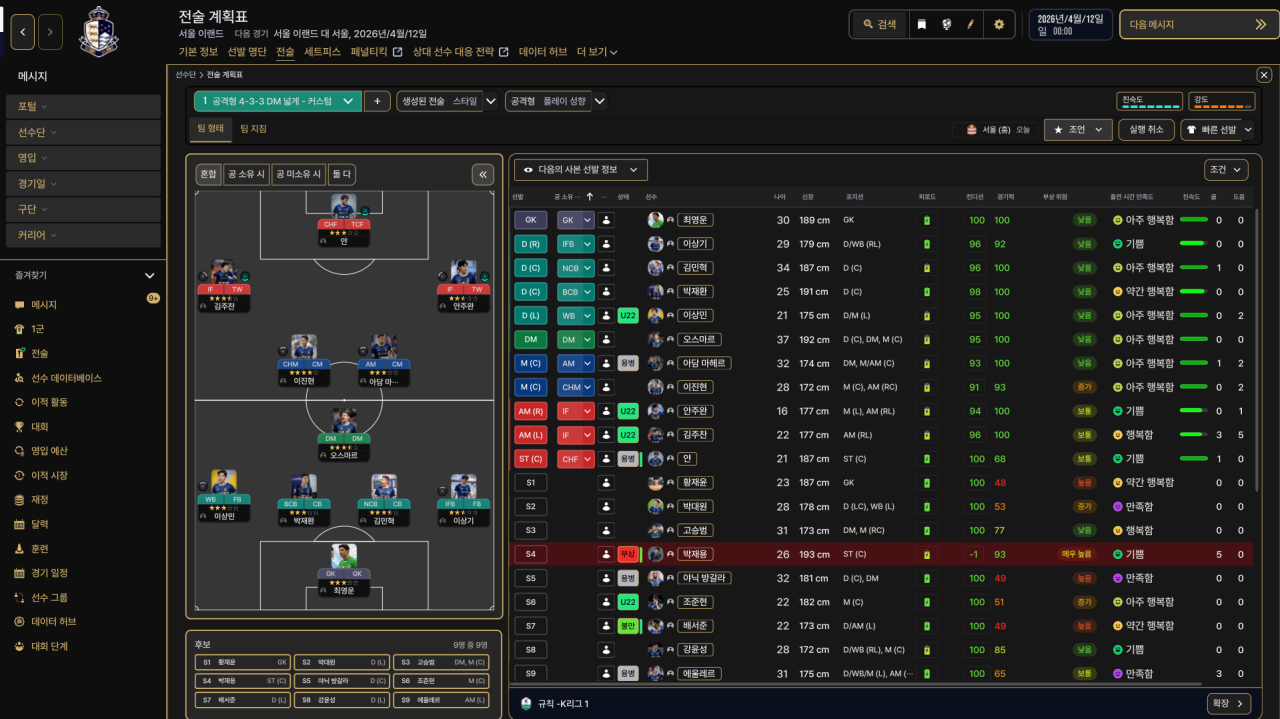The width and height of the screenshot is (1280, 719).
Task: Collapse the pitch panel with double-chevron icon
Action: [x=483, y=175]
